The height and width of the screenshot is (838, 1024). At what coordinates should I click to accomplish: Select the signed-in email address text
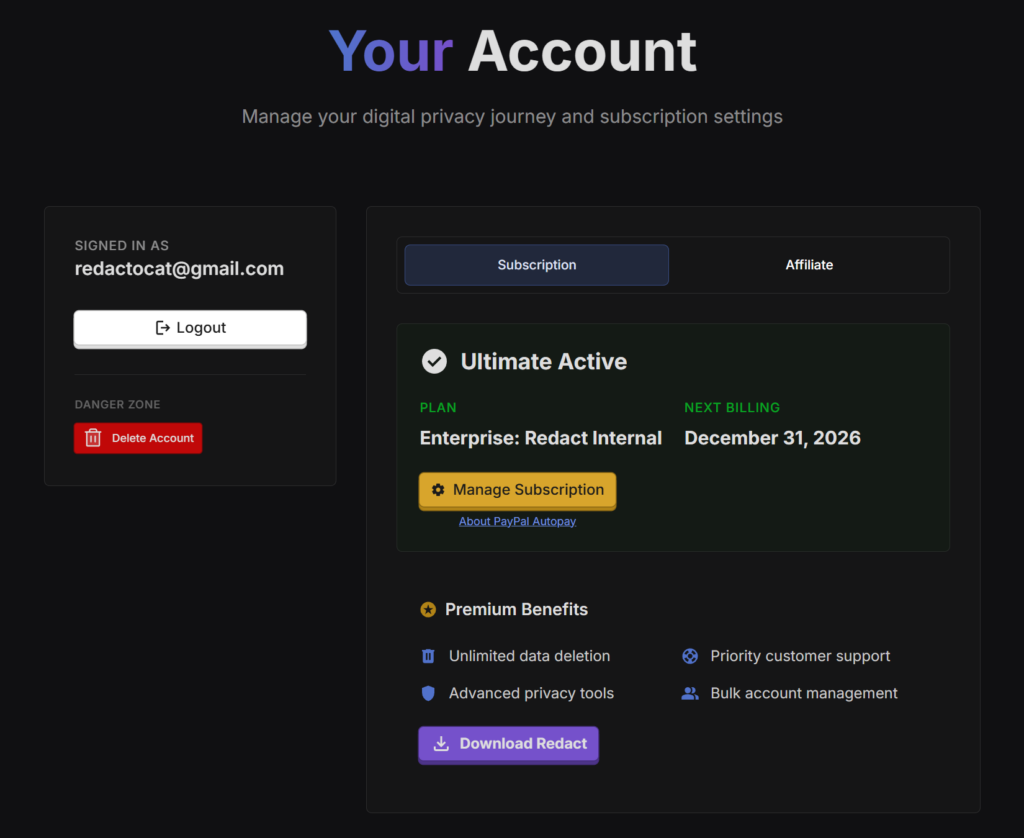point(179,269)
